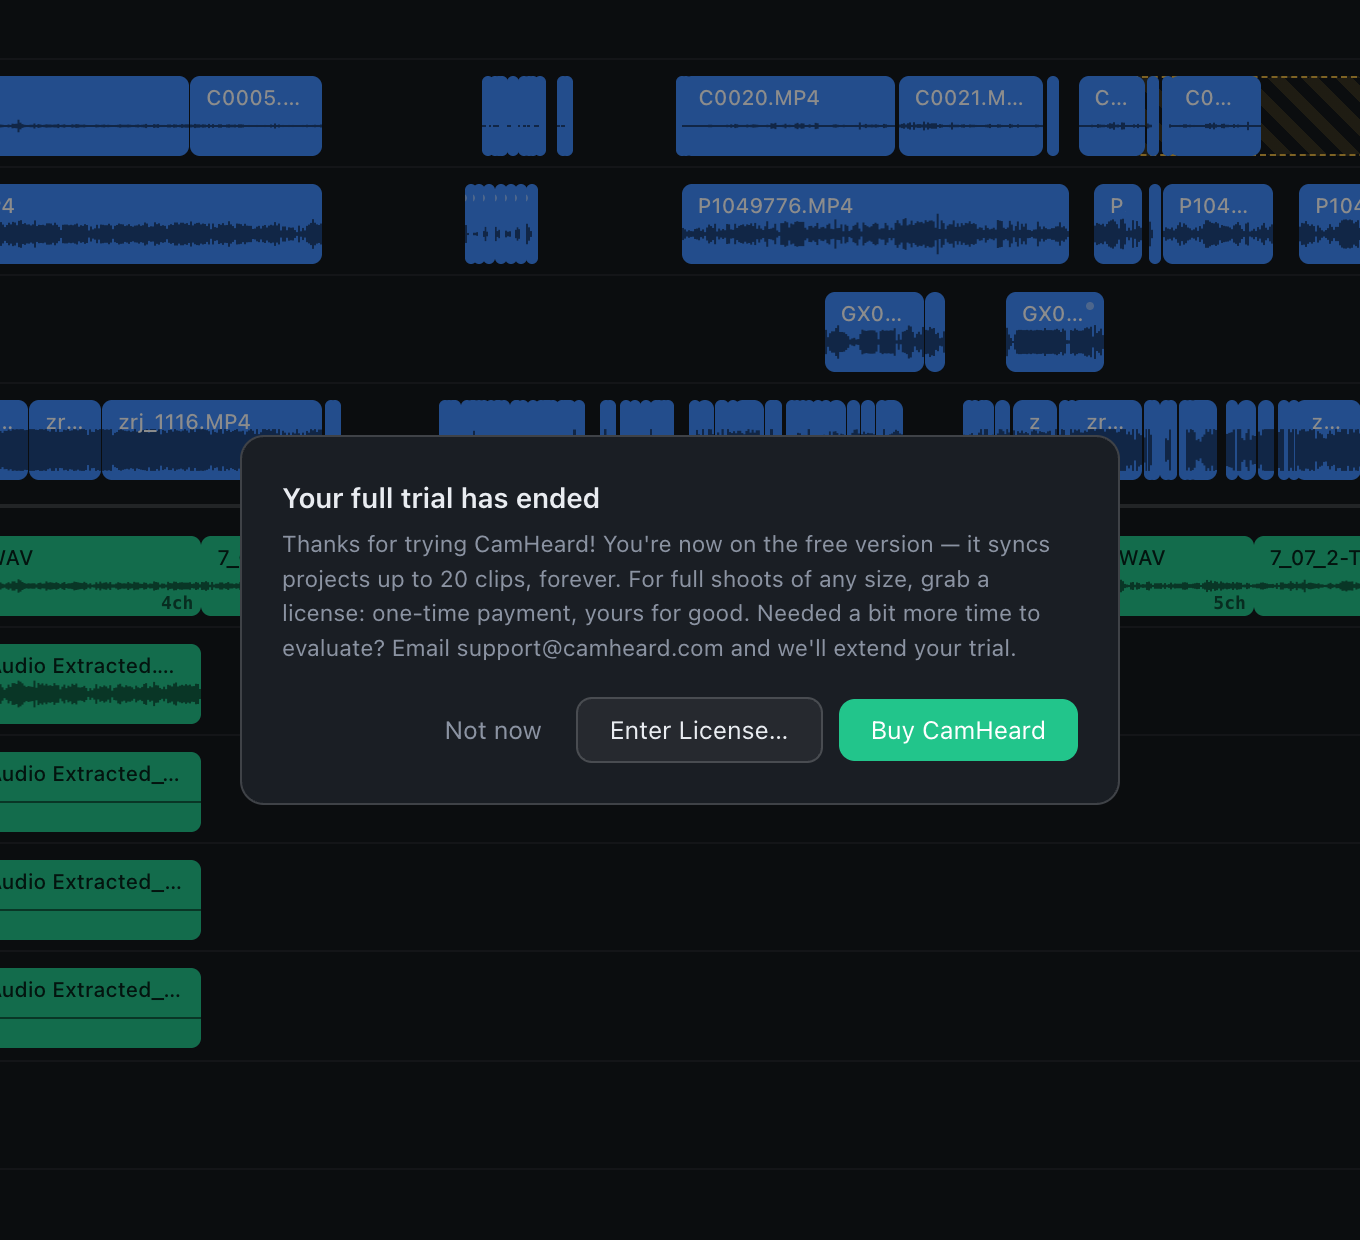1360x1240 pixels.
Task: Select the GX0... clip without a dot marker
Action: click(x=874, y=332)
